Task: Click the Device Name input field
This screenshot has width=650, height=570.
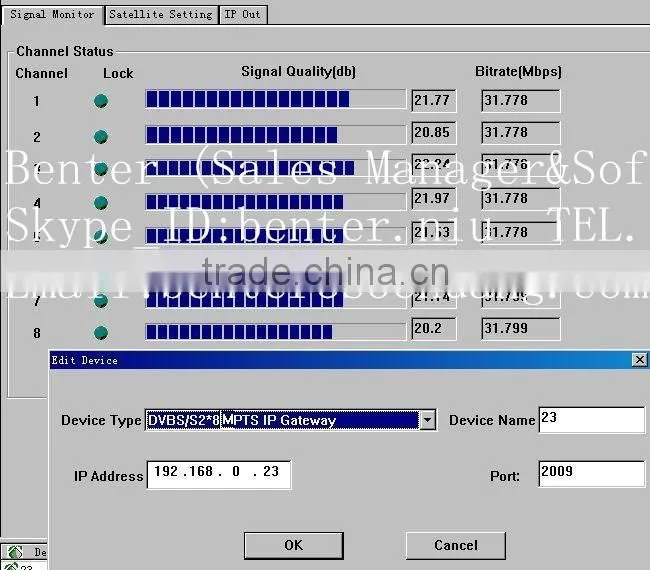Action: point(592,420)
